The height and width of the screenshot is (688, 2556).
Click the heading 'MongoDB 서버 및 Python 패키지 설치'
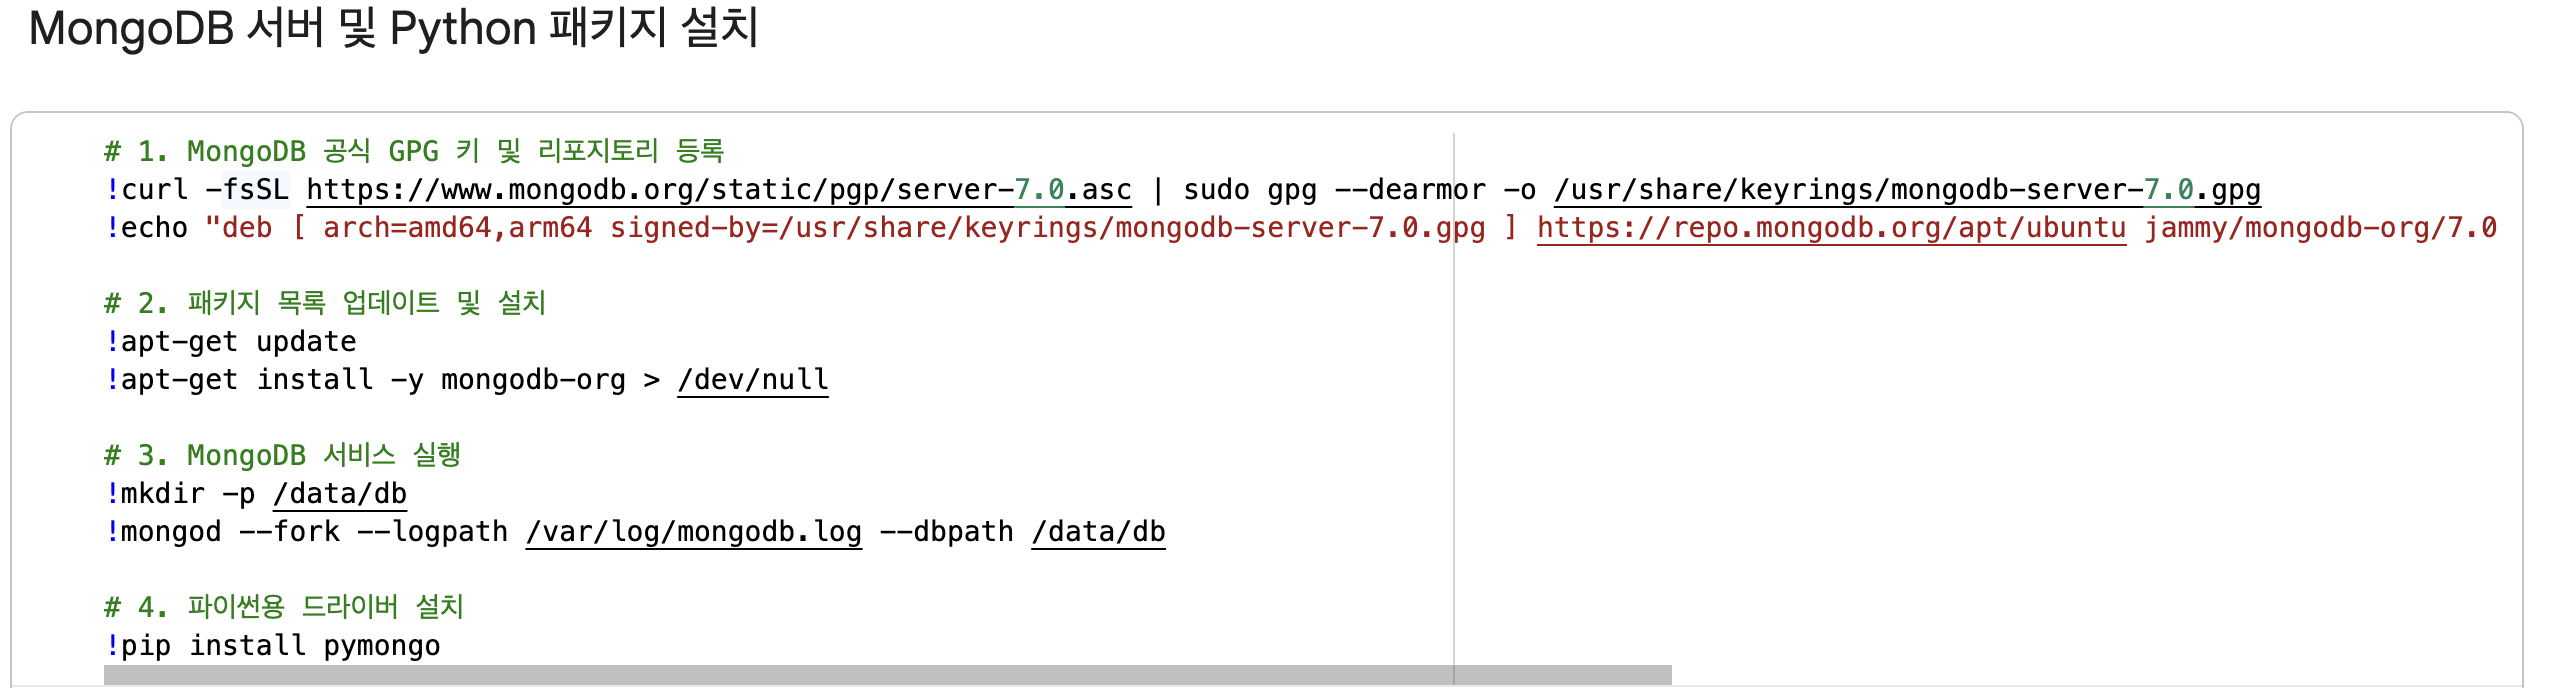click(394, 28)
